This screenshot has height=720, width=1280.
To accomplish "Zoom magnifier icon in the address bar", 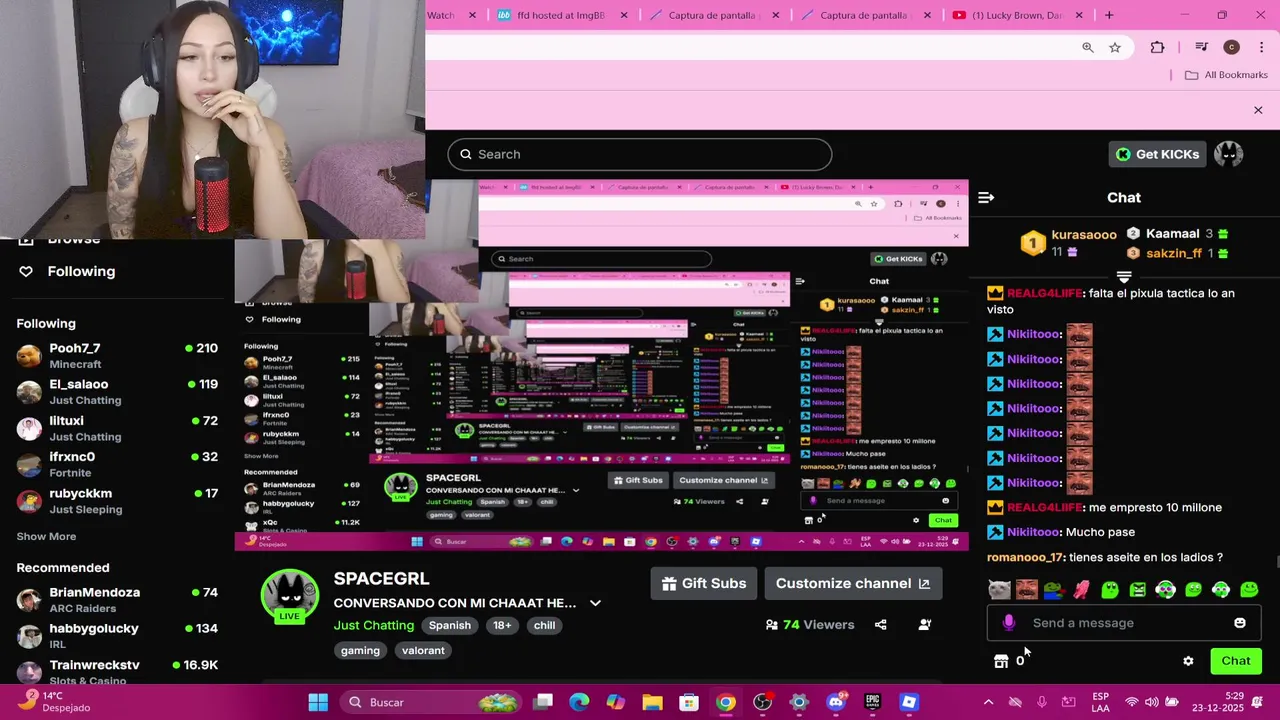I will click(x=1088, y=47).
